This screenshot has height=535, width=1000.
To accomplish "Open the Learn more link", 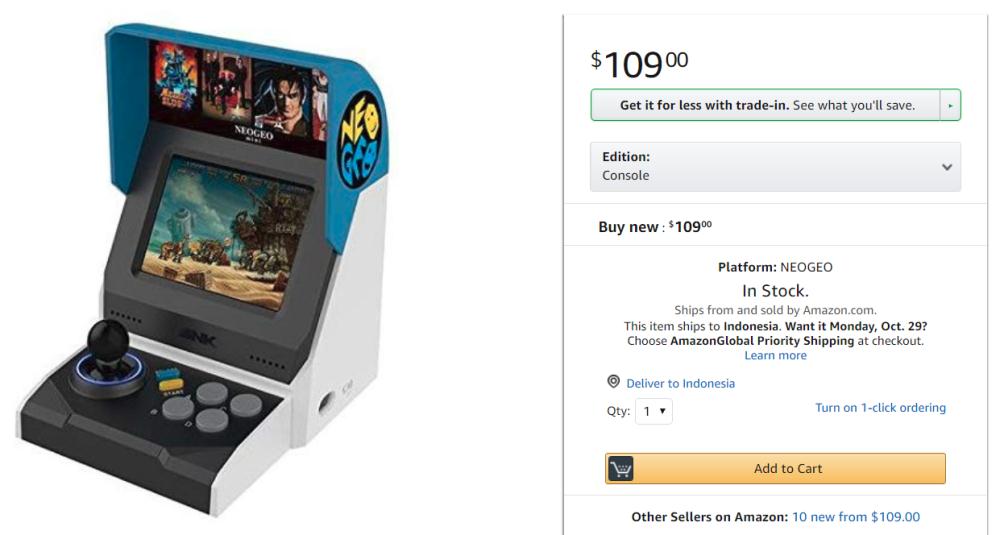I will click(775, 356).
